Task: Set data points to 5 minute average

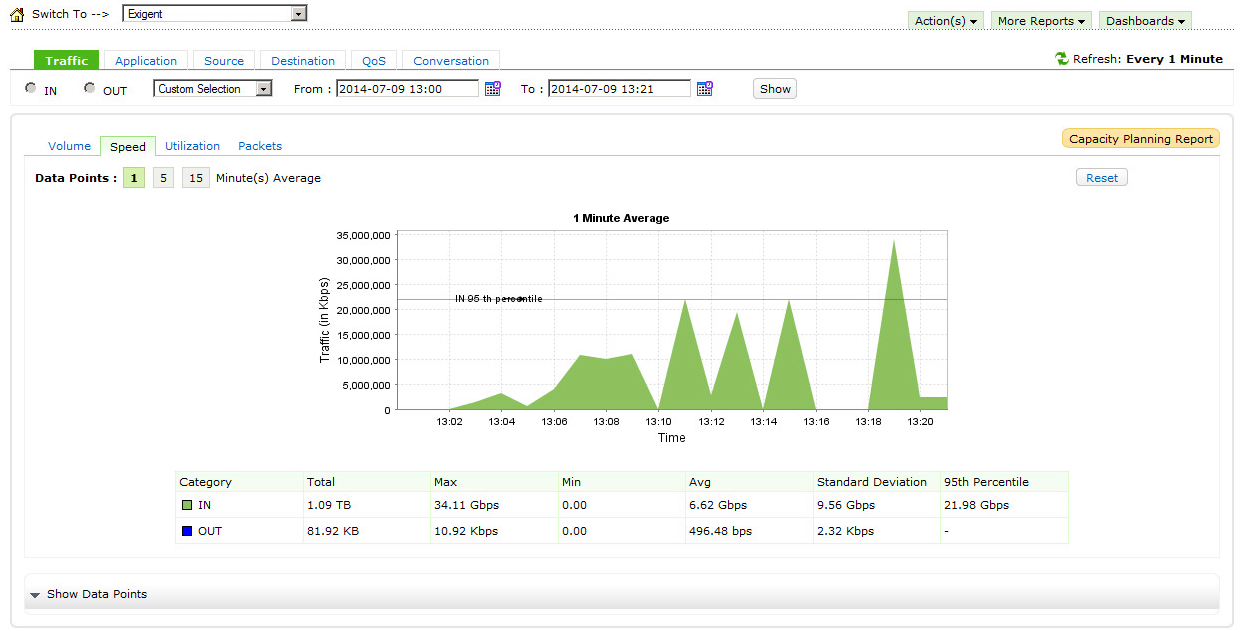Action: [x=163, y=178]
